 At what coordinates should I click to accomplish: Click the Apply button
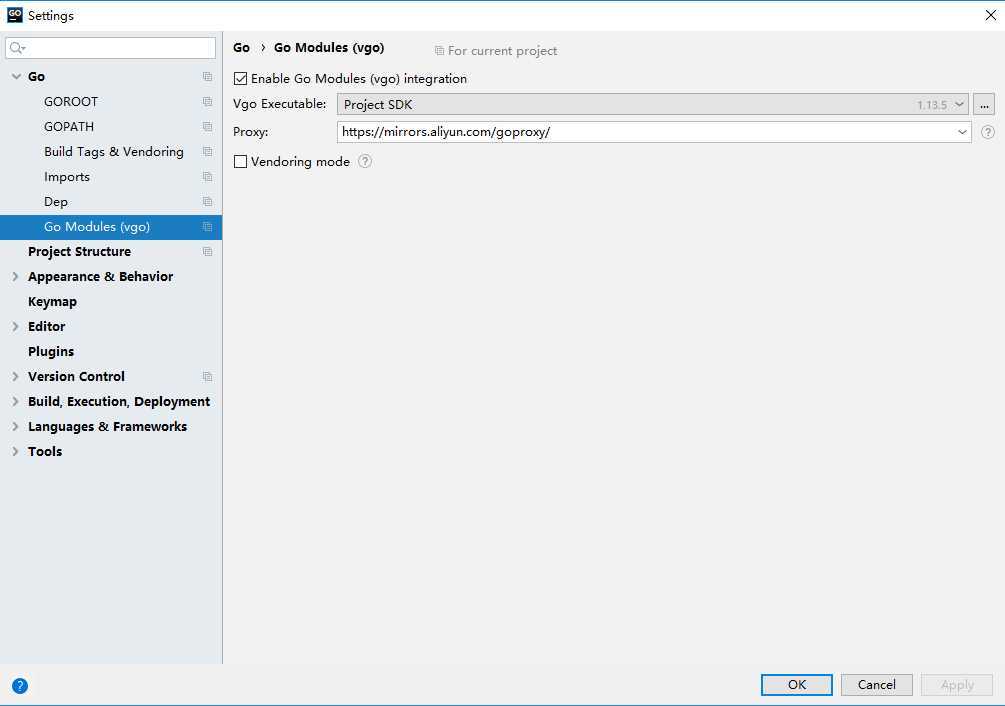tap(957, 684)
